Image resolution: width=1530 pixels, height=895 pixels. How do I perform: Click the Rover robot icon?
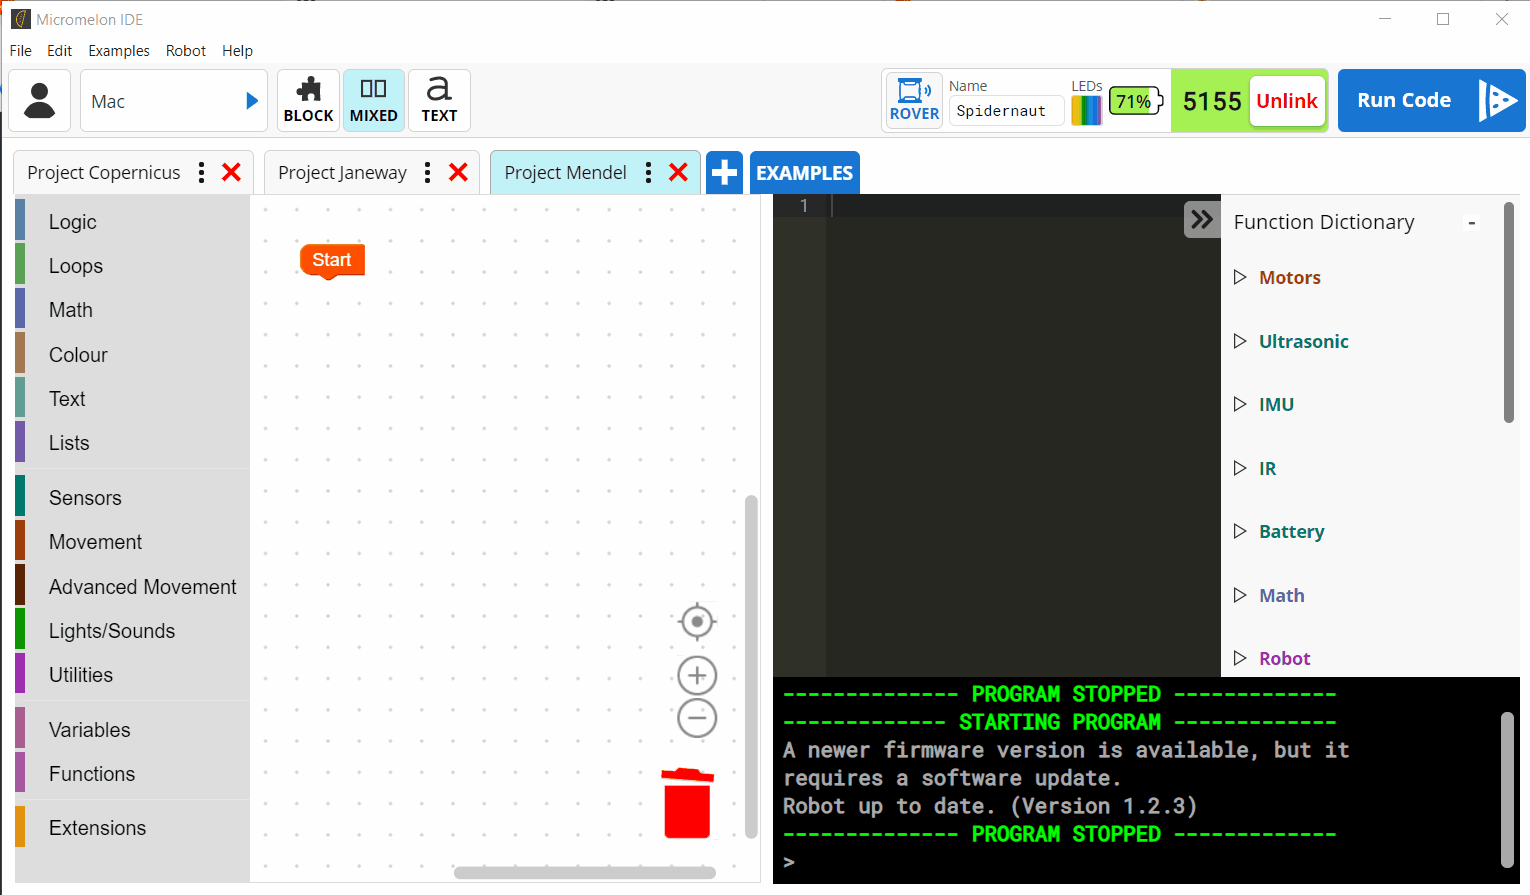click(913, 100)
